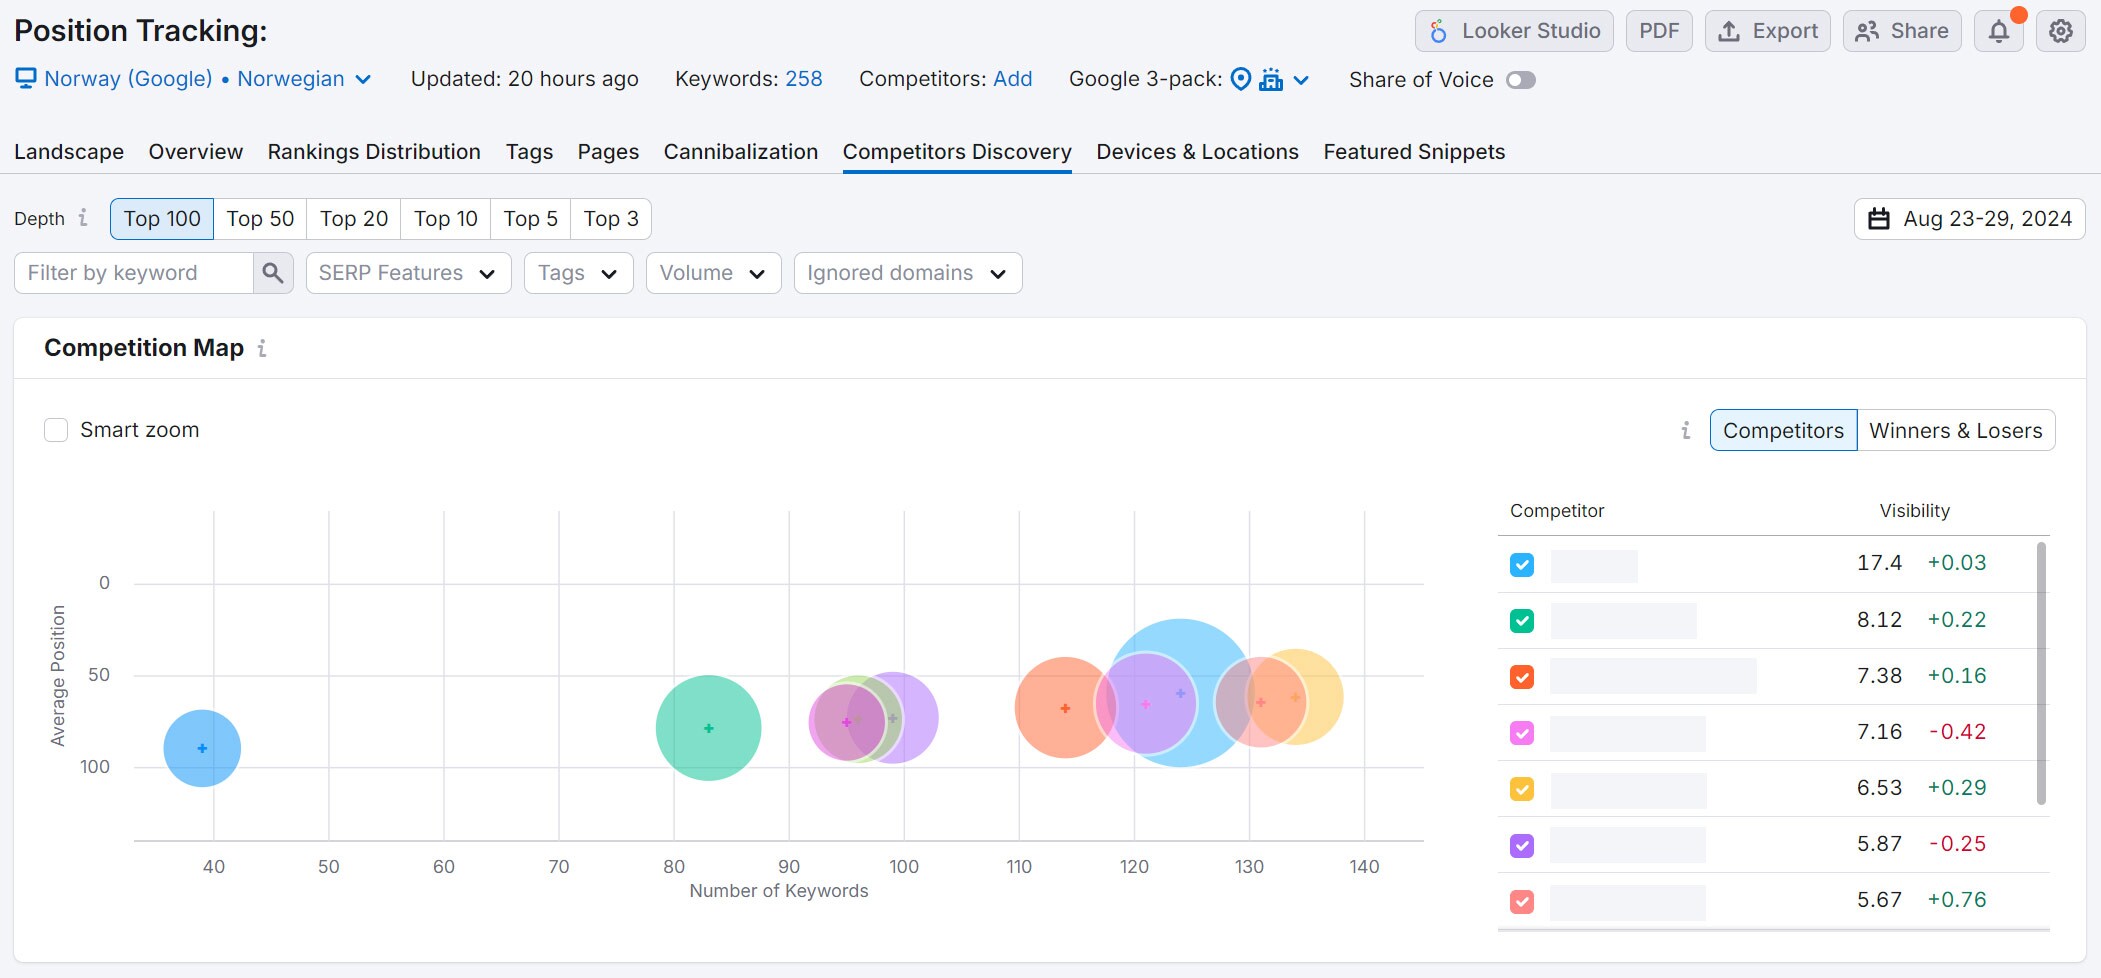Click the info icon beside Competitors button
The image size is (2101, 978).
(x=1685, y=430)
